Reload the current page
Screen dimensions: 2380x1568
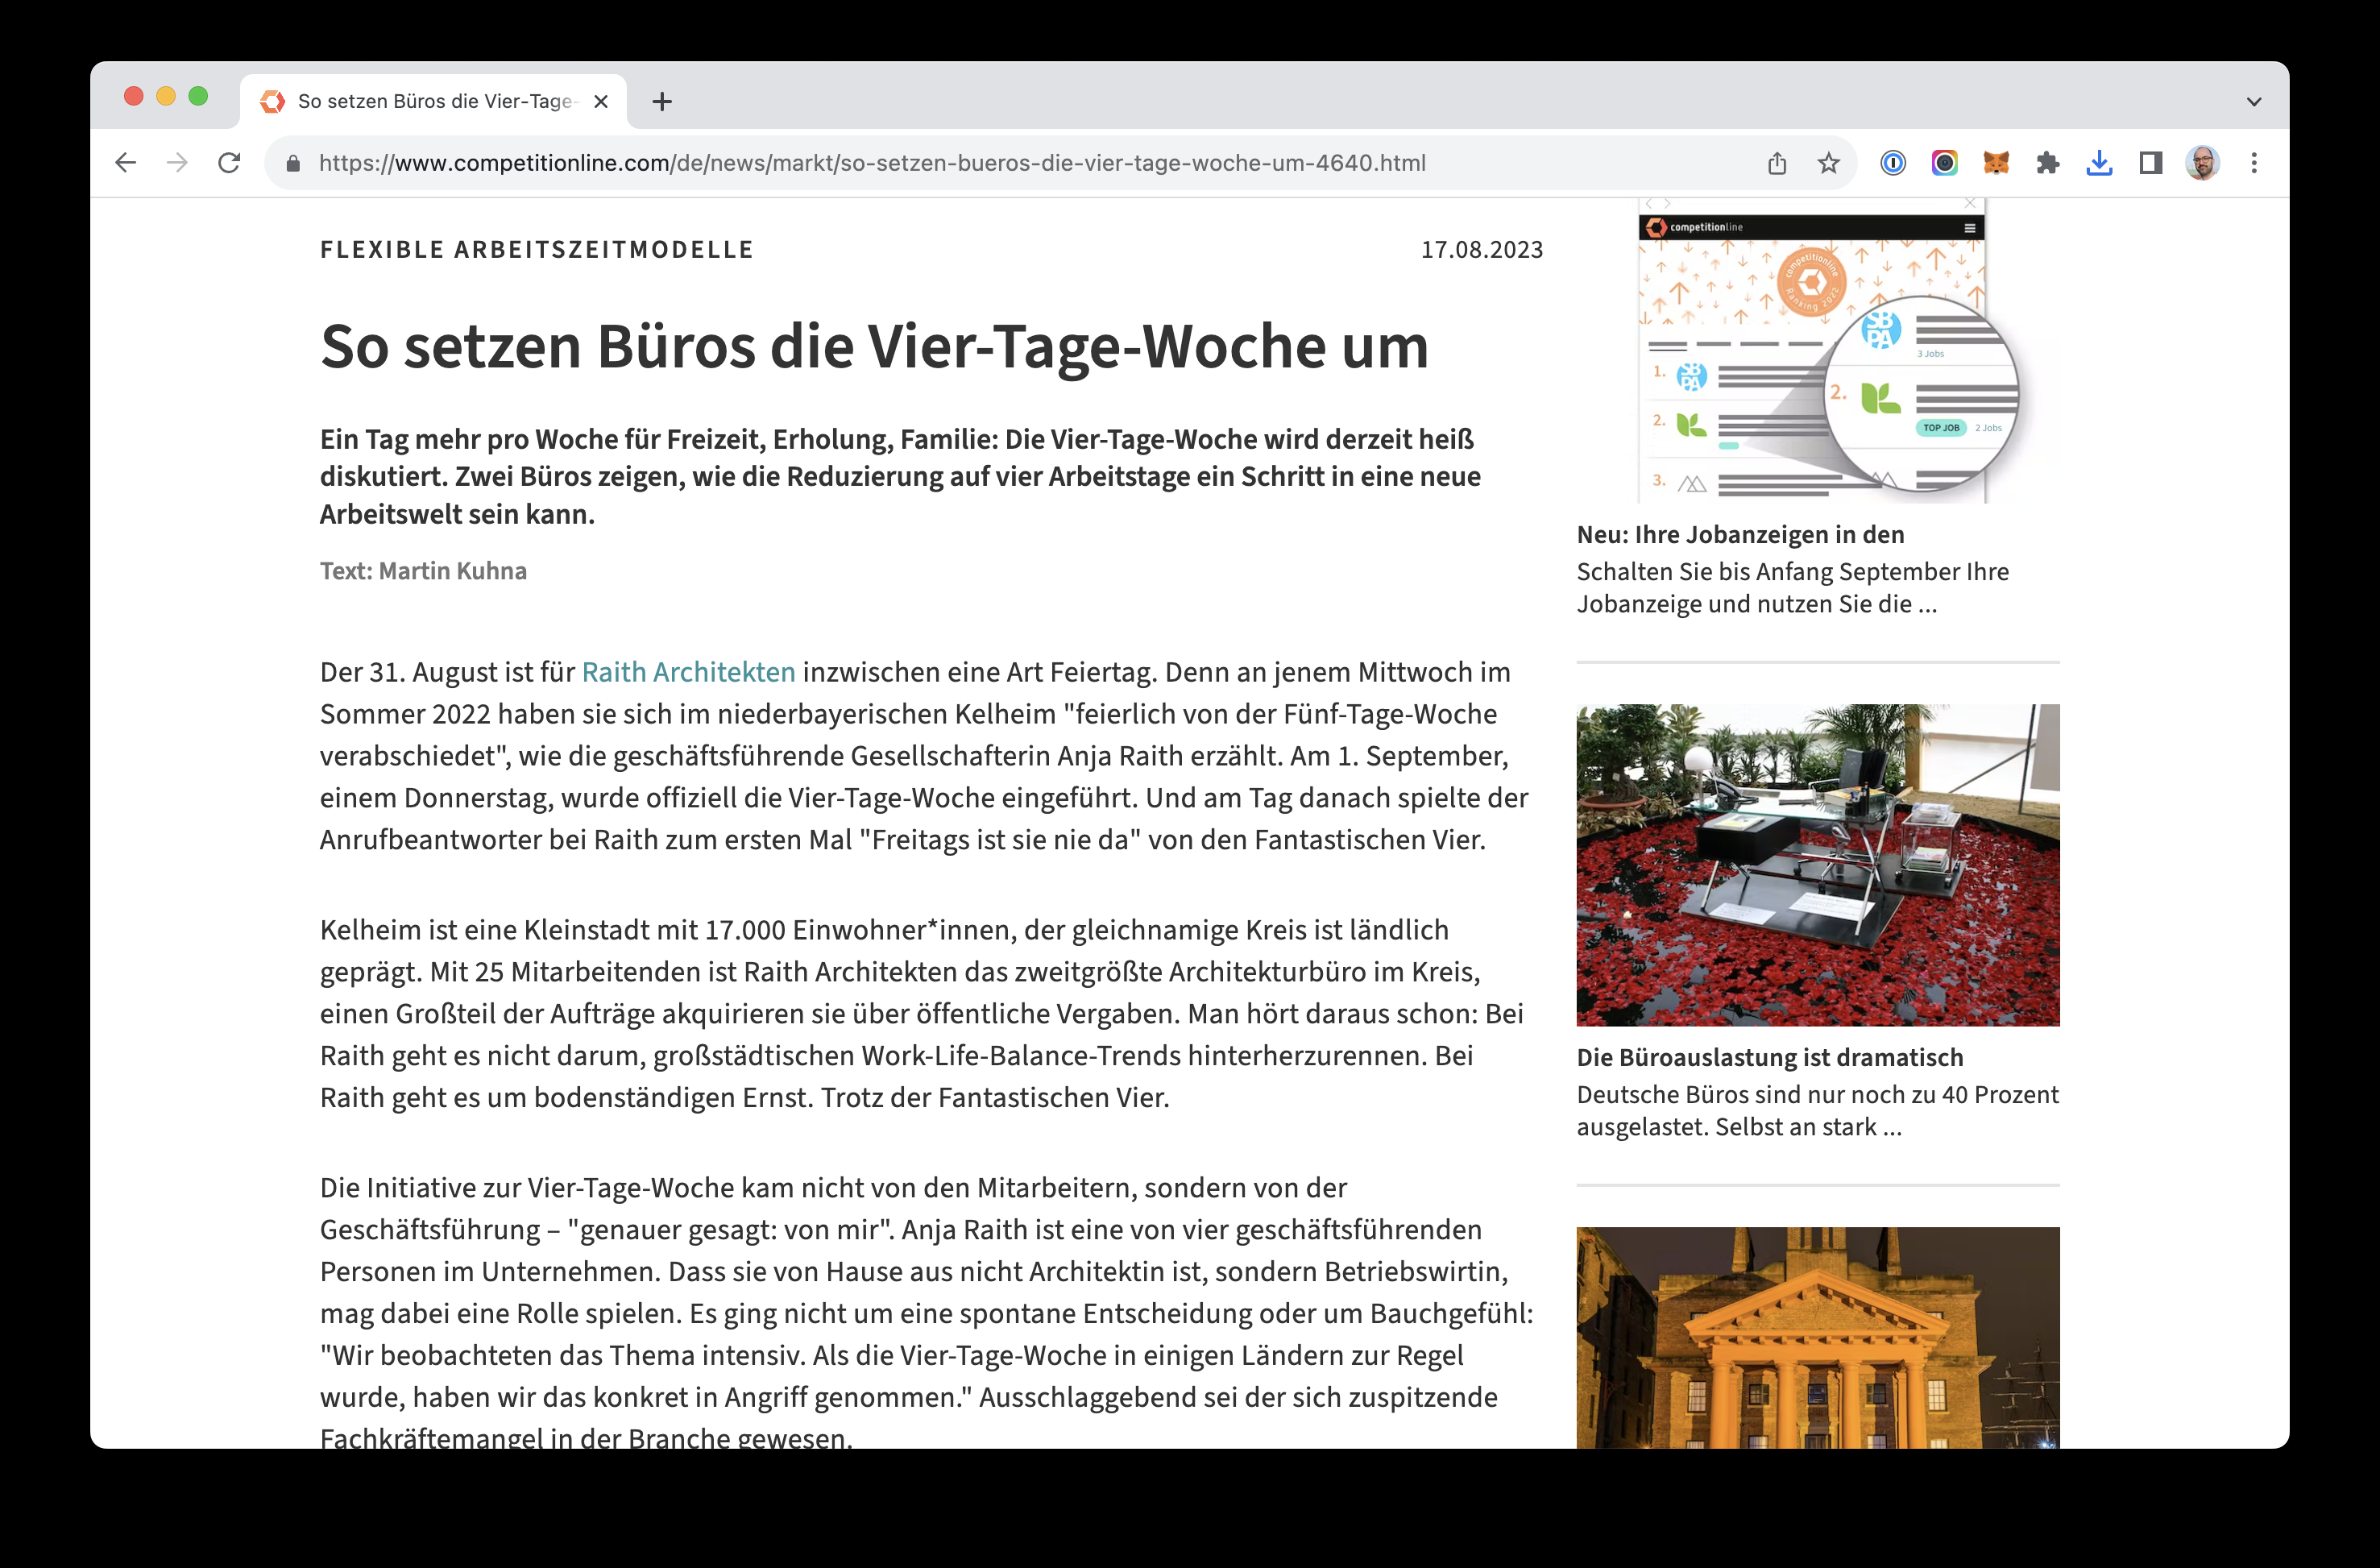[x=229, y=163]
